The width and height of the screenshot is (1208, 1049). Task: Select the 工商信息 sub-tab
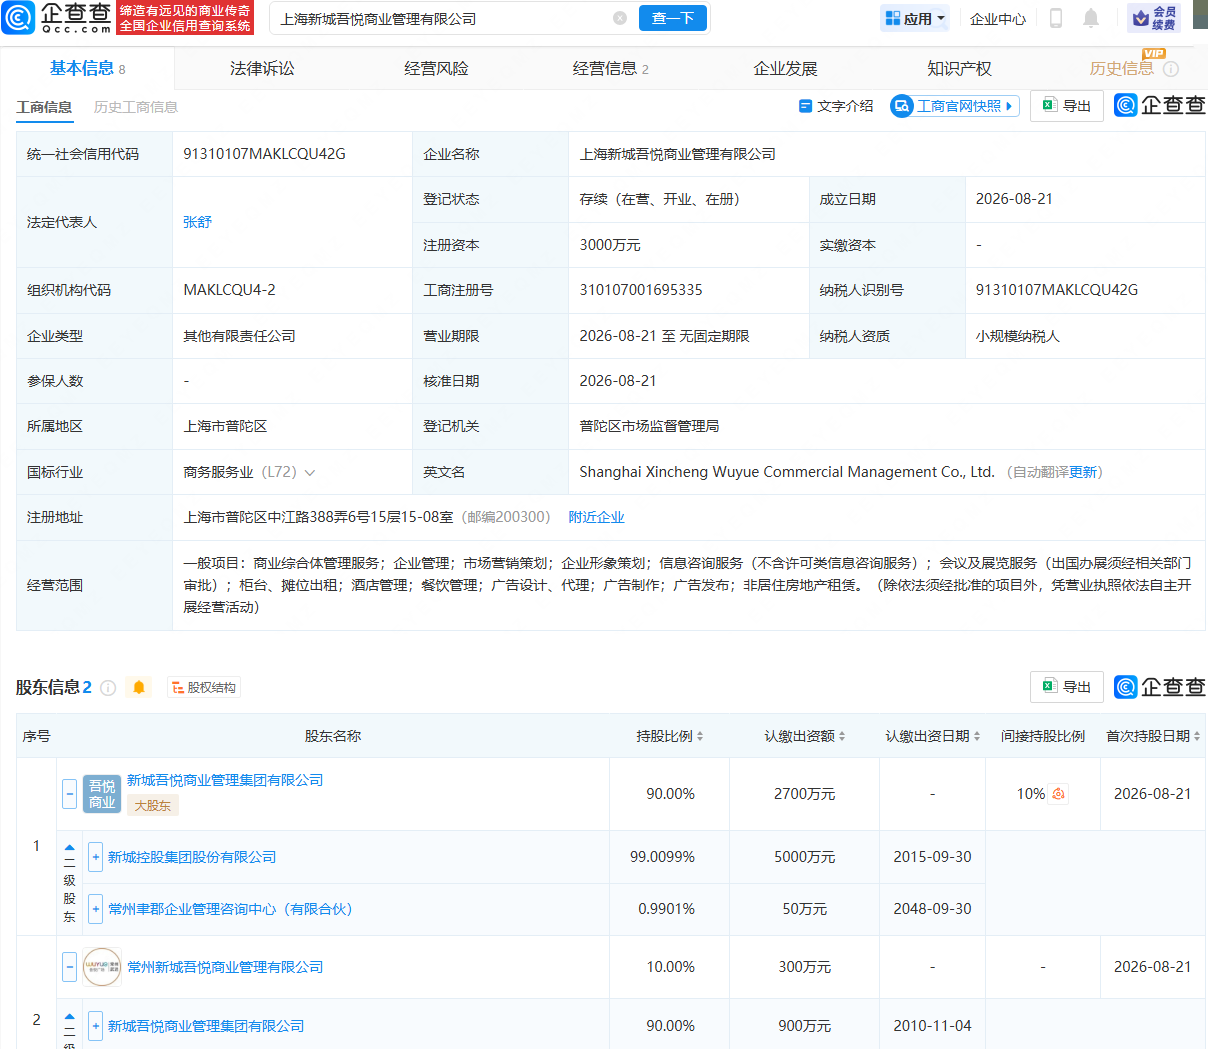pyautogui.click(x=44, y=107)
